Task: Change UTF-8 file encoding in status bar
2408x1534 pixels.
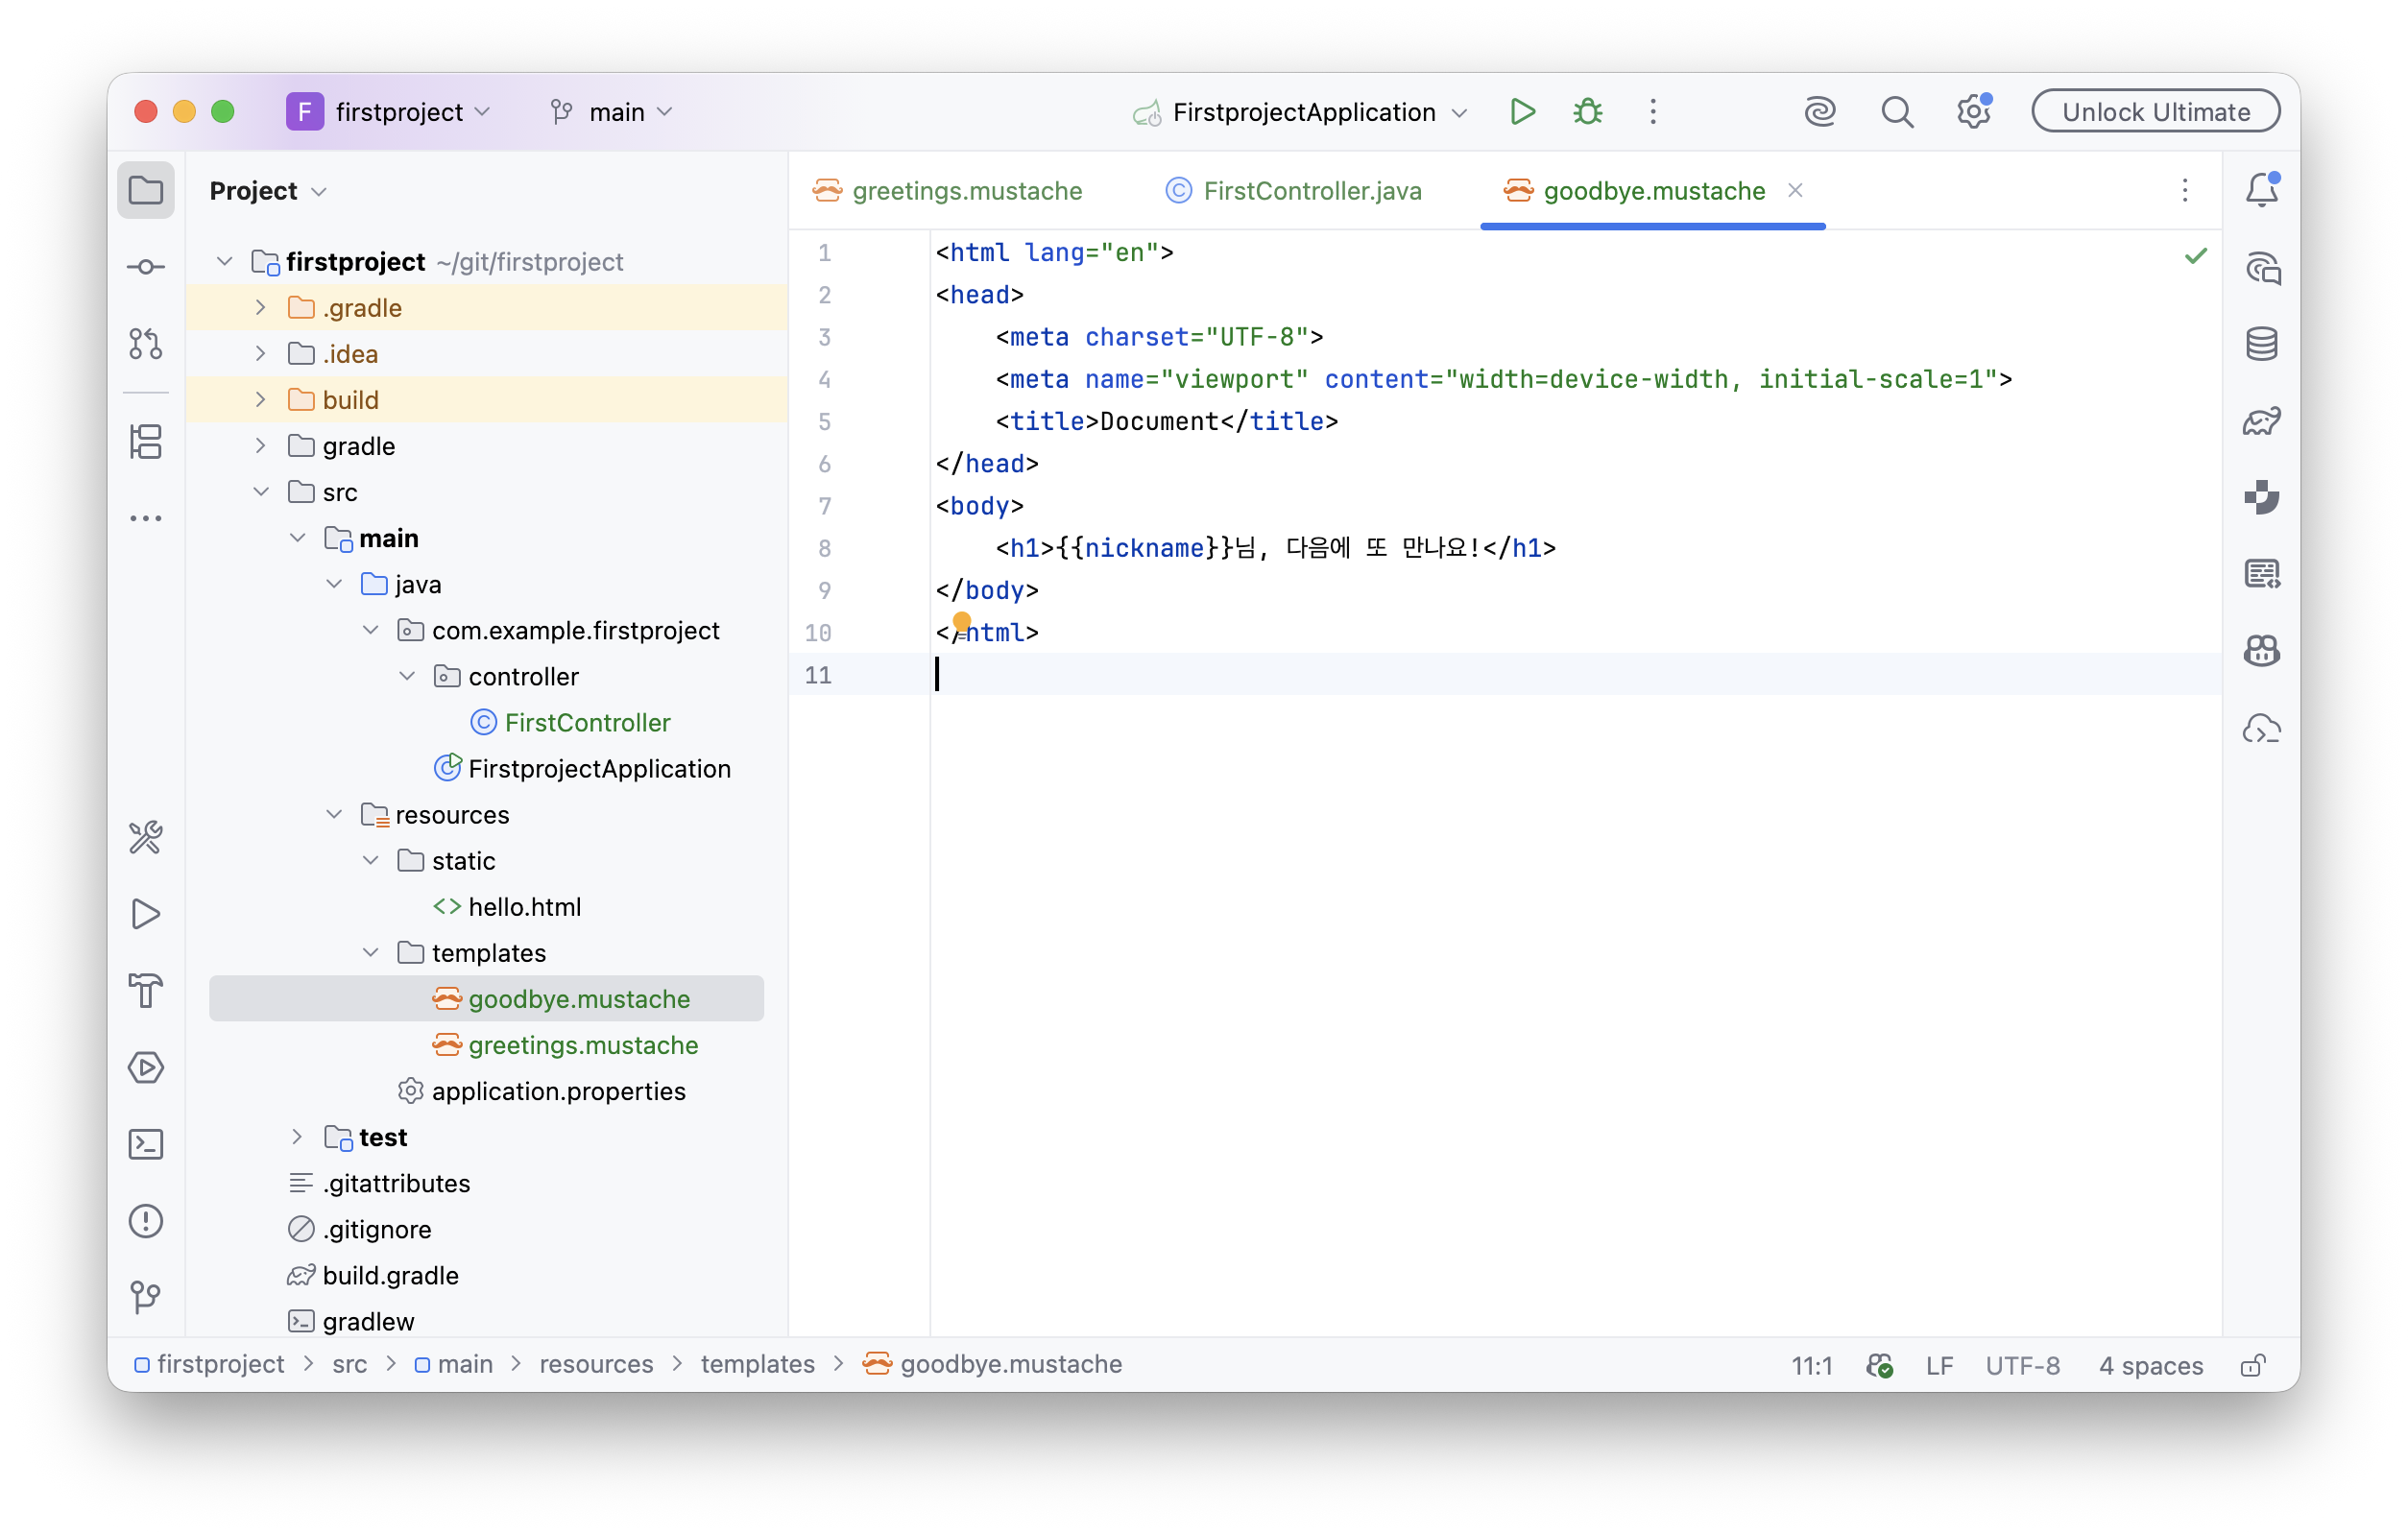Action: click(2022, 1365)
